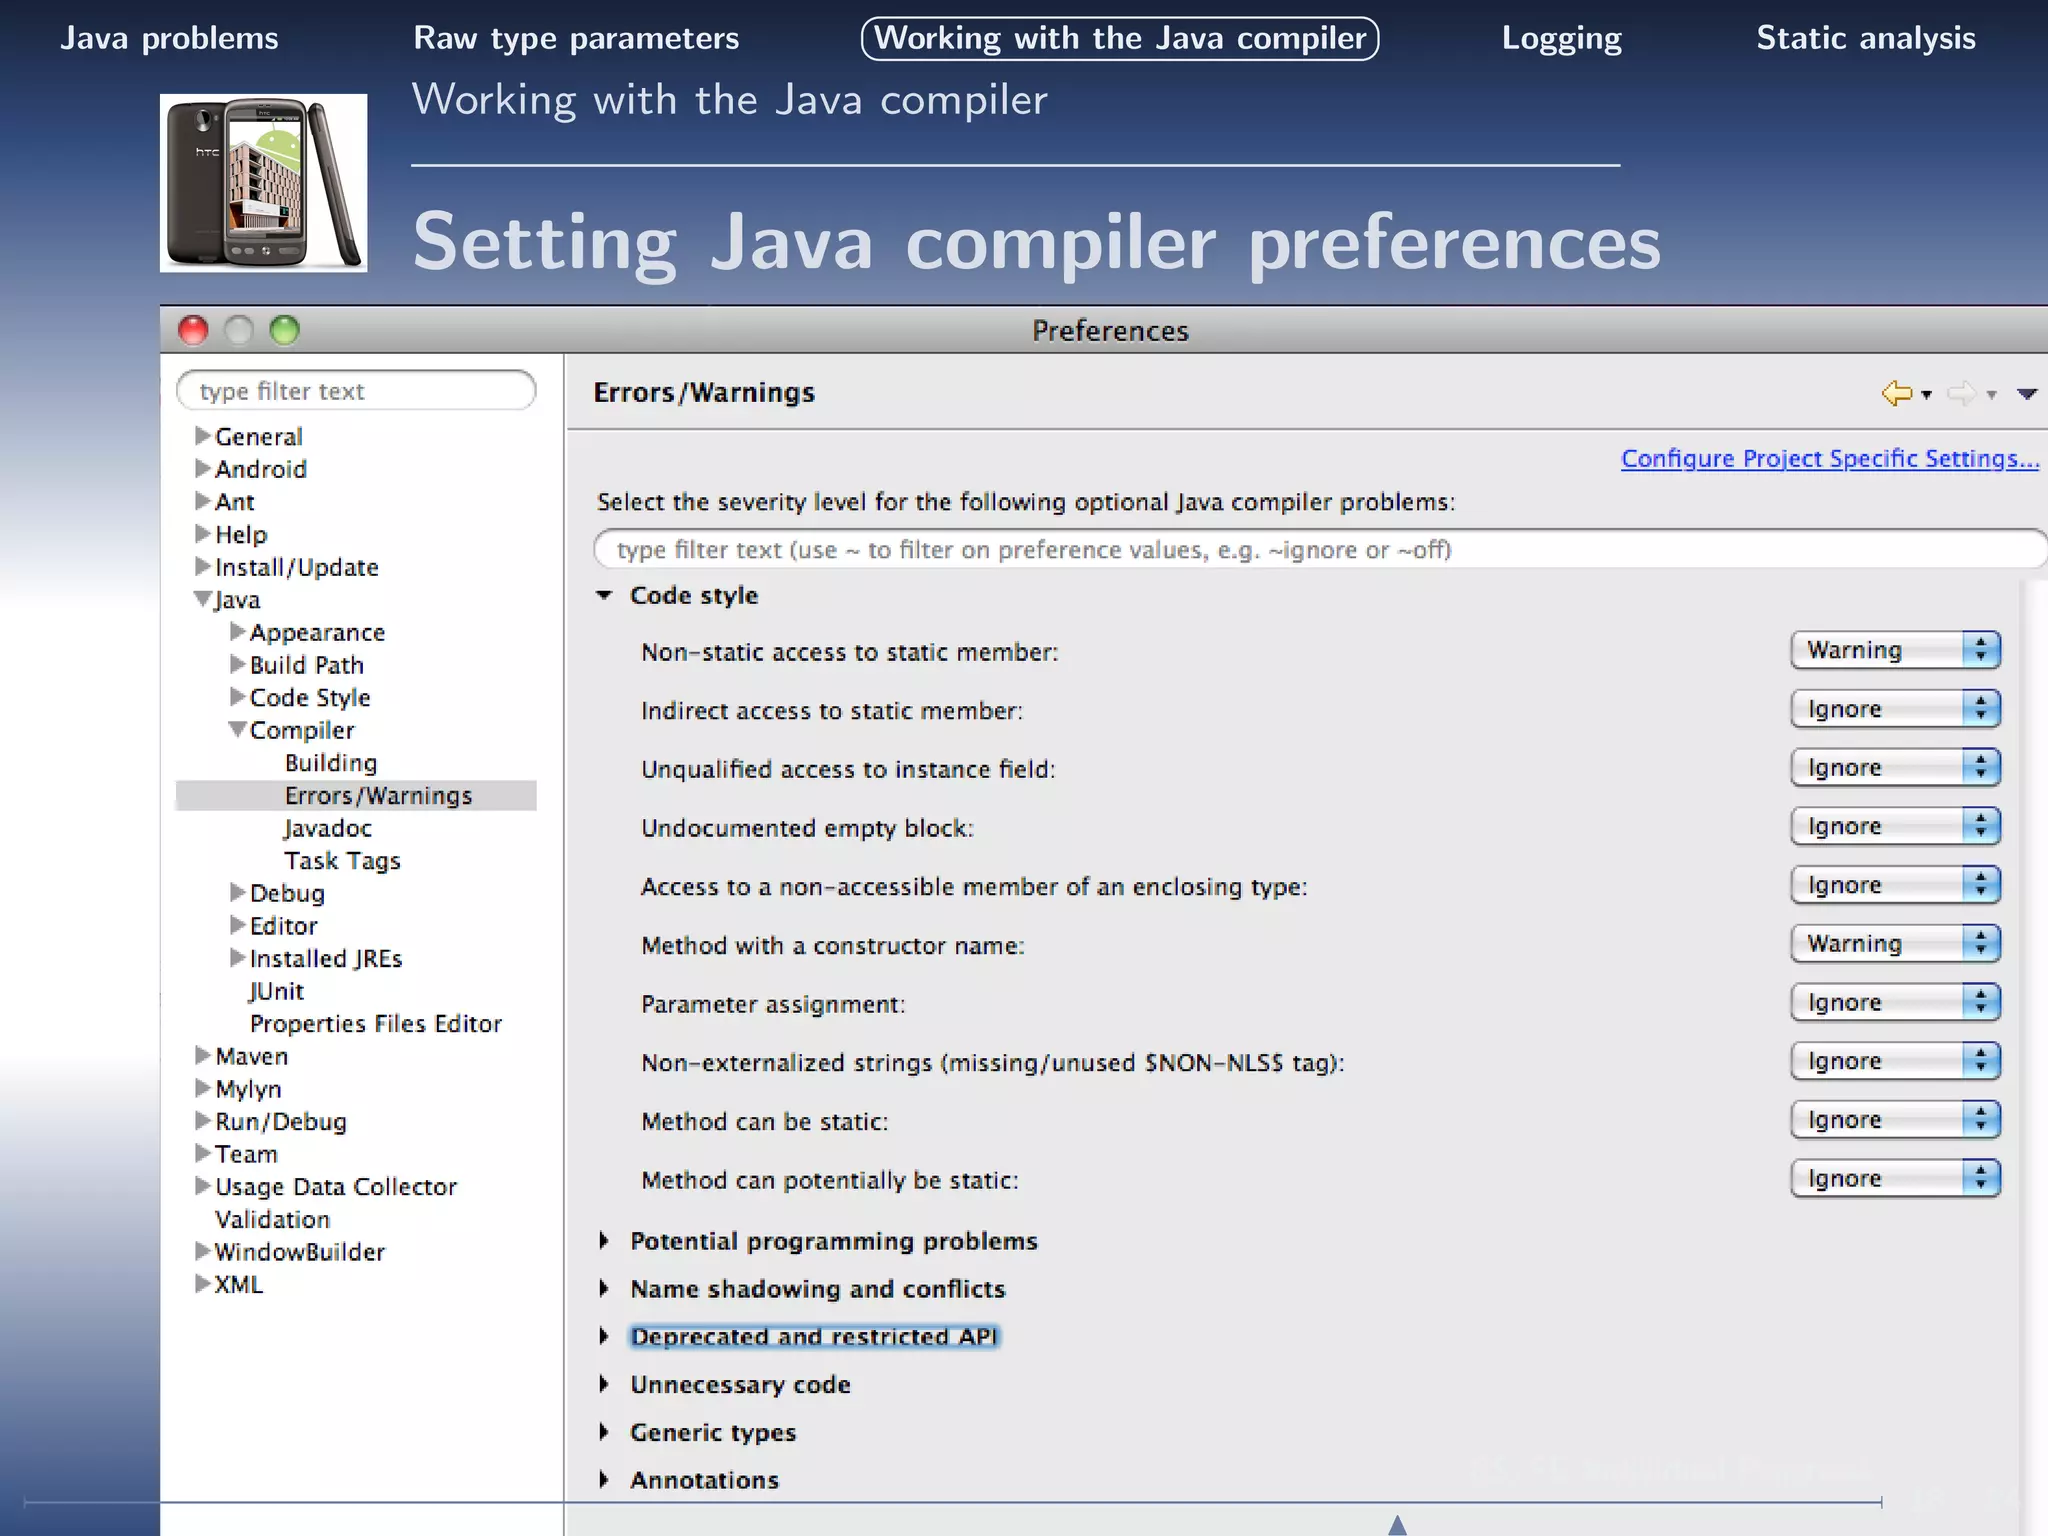The height and width of the screenshot is (1536, 2048).
Task: Close the Preferences window with red button
Action: 193,330
